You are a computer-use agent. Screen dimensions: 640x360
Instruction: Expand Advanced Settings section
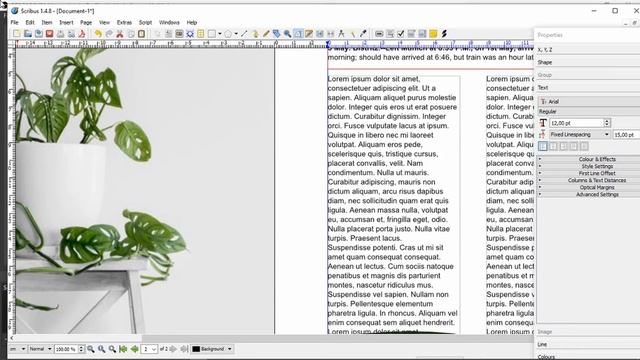(589, 194)
